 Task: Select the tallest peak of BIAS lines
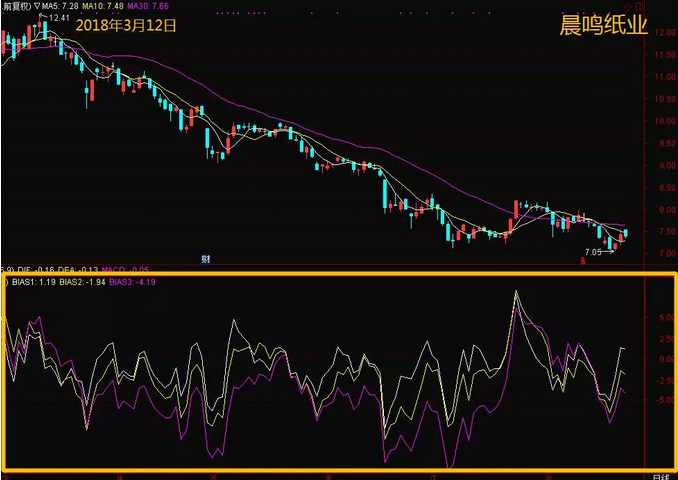tap(516, 292)
